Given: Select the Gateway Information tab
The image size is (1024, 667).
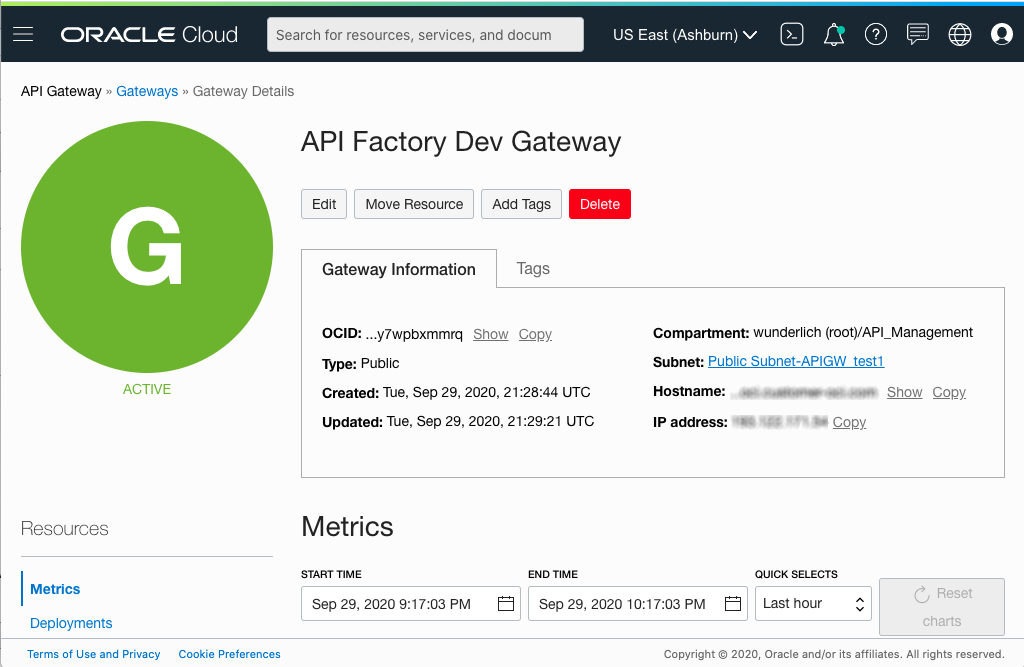Looking at the screenshot, I should click(x=398, y=268).
